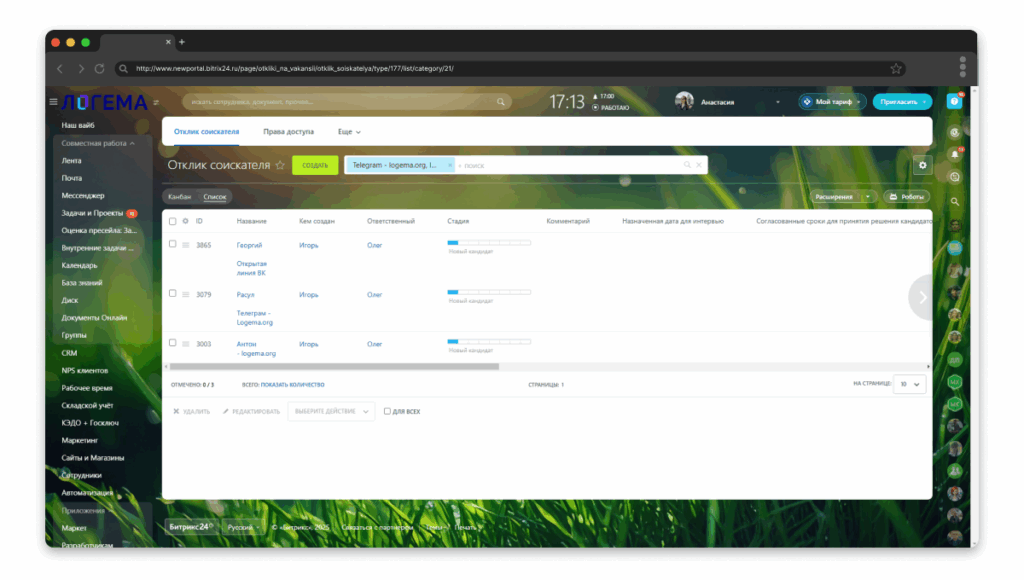Image resolution: width=1024 pixels, height=580 pixels.
Task: Open the rows-per-page dropdown
Action: pyautogui.click(x=910, y=384)
